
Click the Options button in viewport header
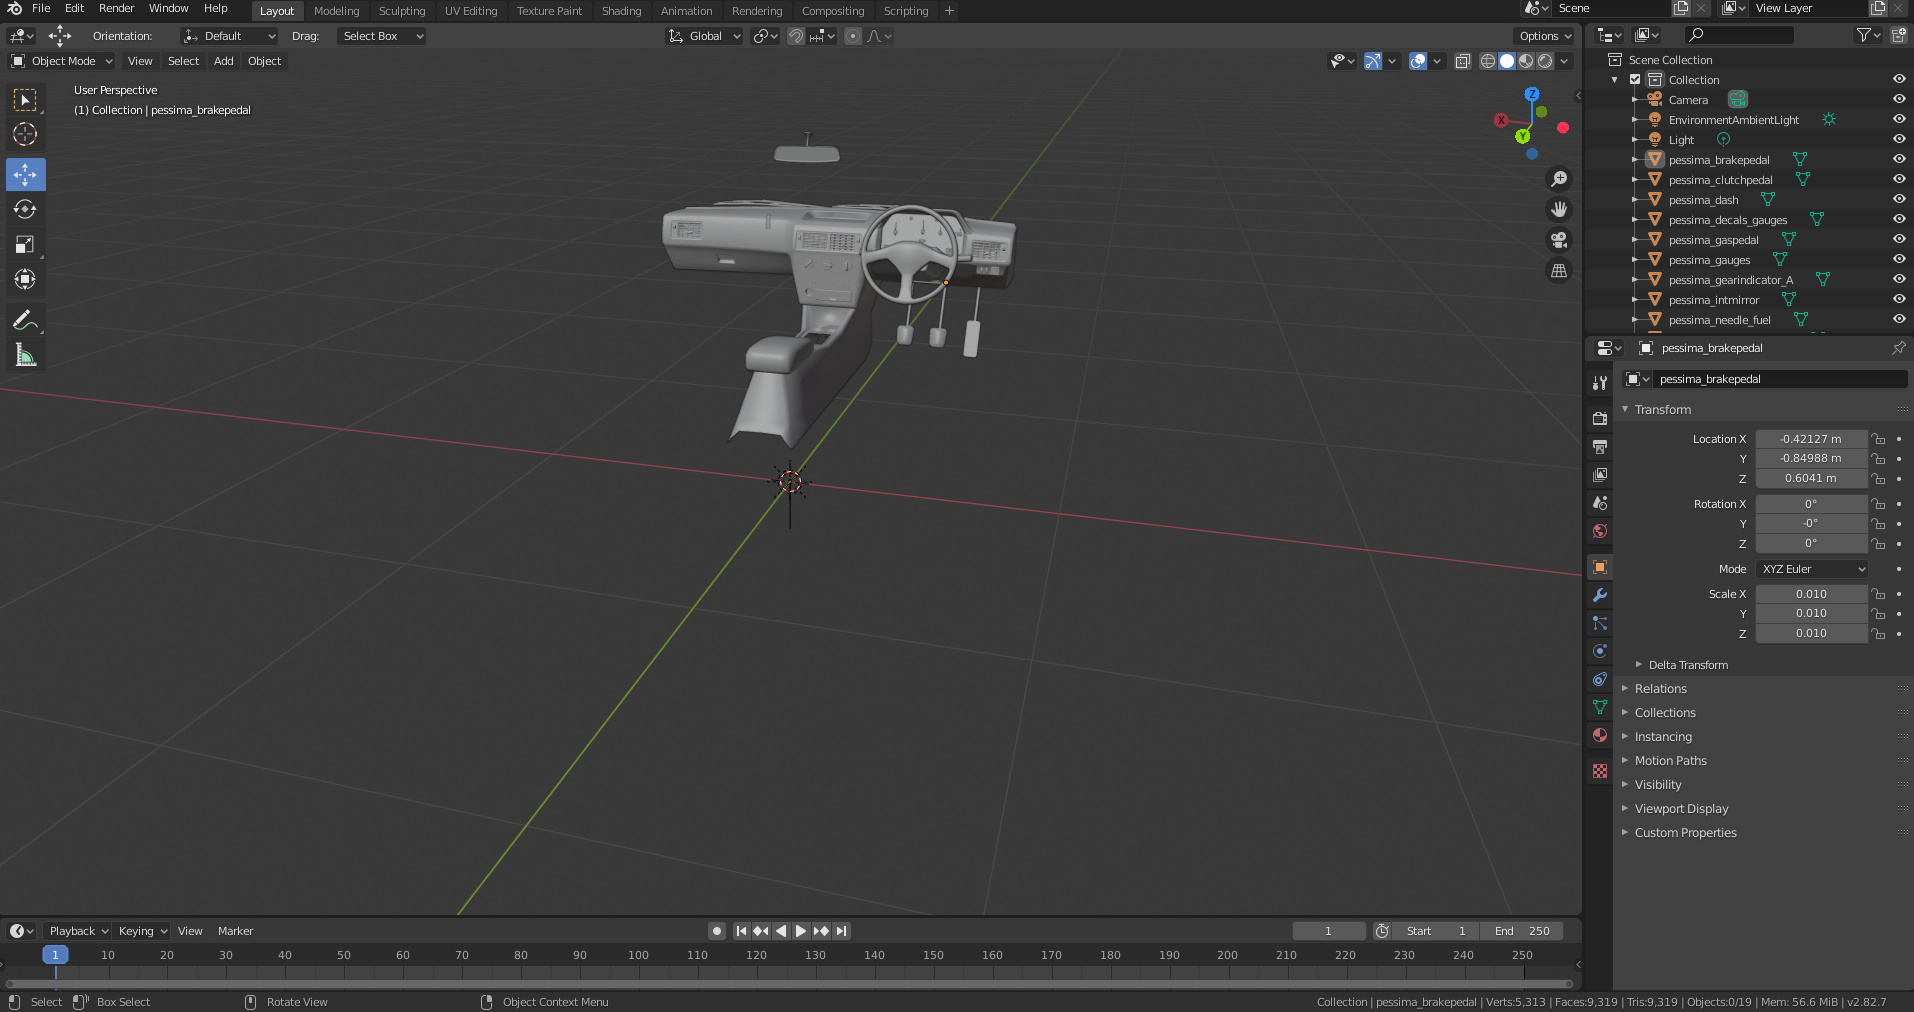(1545, 36)
